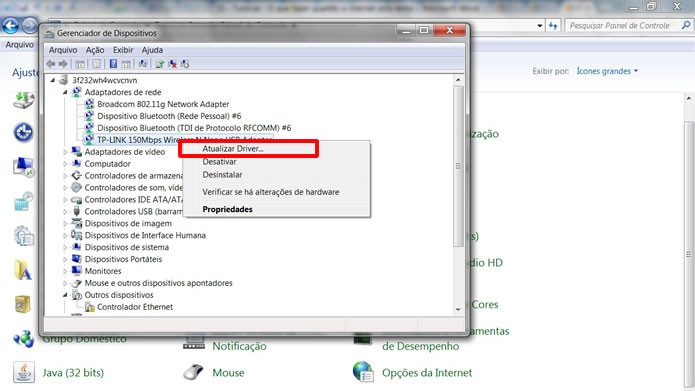Choose Verificar se há alterações de hardware

271,192
